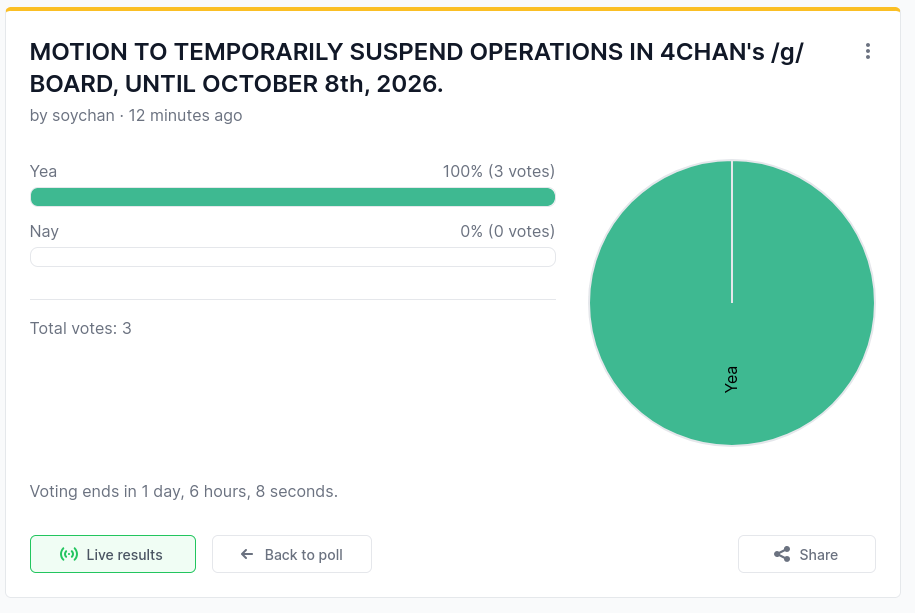The width and height of the screenshot is (915, 613).
Task: Open the Share button
Action: tap(806, 554)
